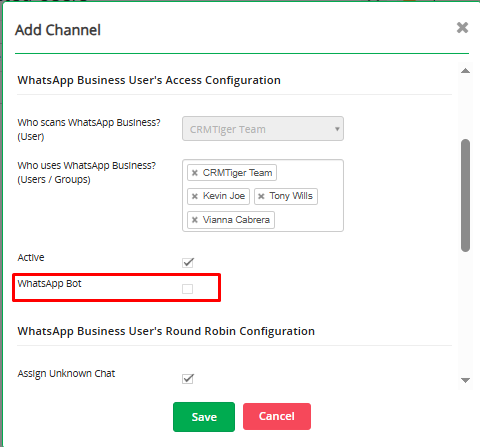Screen dimensions: 480x447
Task: Click the scrollbar up arrow
Action: point(465,71)
